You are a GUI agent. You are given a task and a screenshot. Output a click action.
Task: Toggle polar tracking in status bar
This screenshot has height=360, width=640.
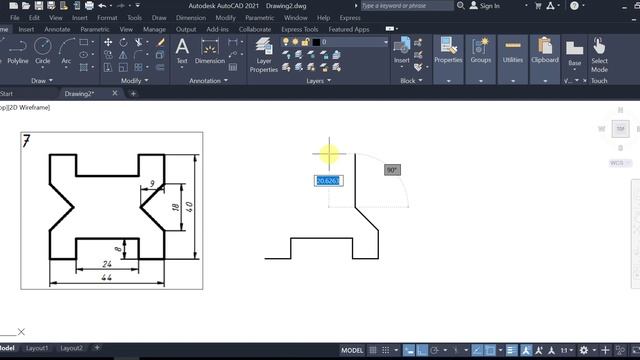(x=435, y=350)
